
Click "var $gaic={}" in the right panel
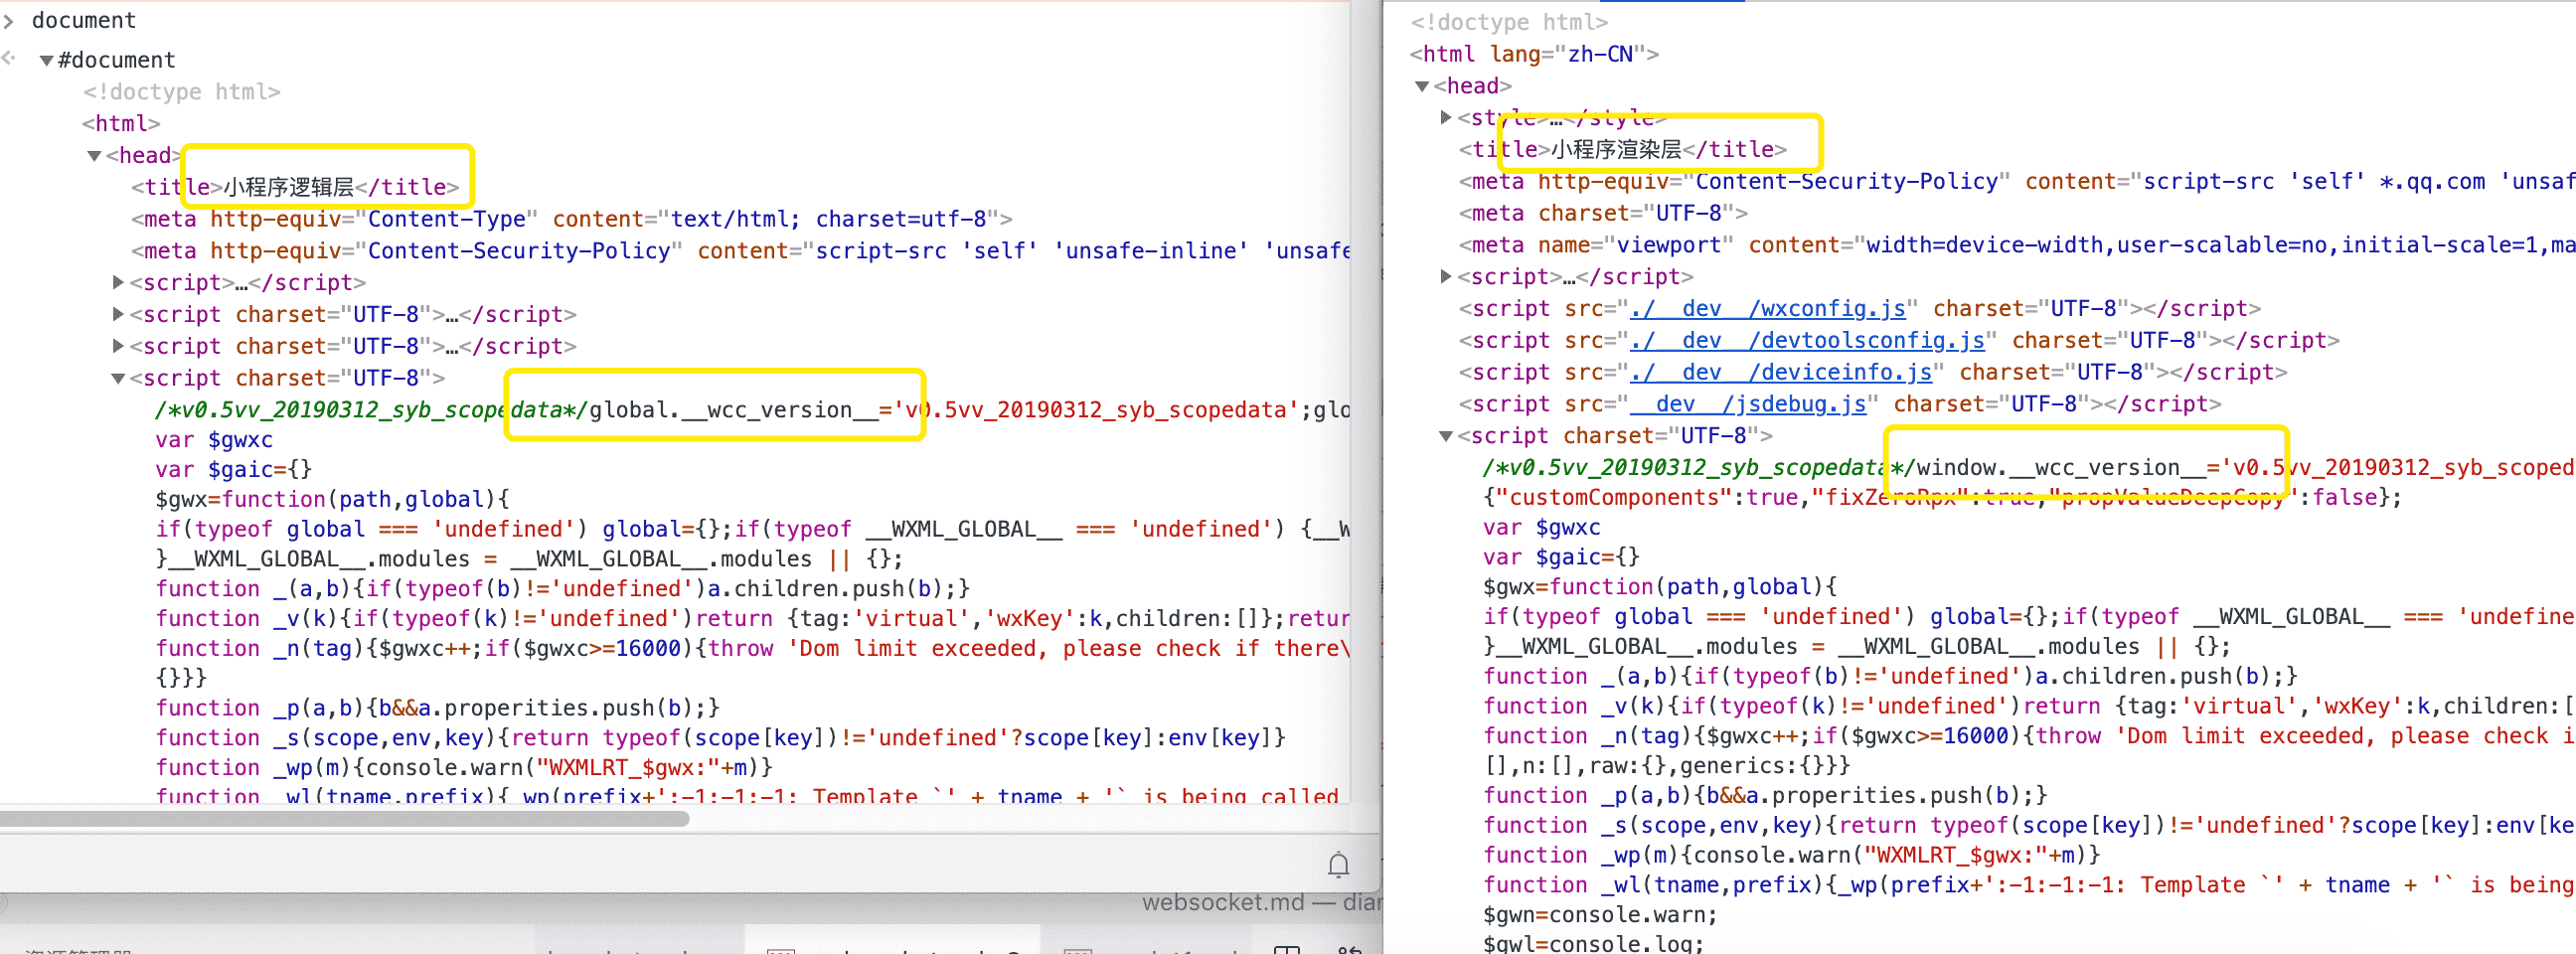click(1561, 557)
